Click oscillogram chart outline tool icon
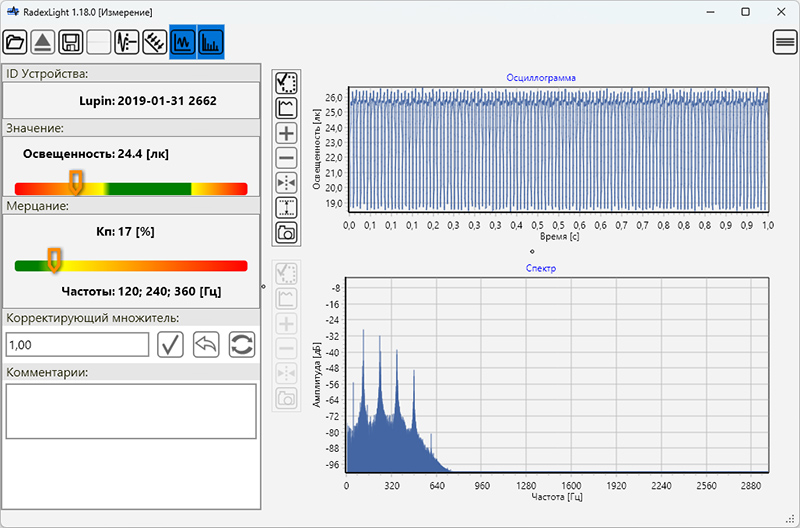The height and width of the screenshot is (528, 800). [x=286, y=107]
